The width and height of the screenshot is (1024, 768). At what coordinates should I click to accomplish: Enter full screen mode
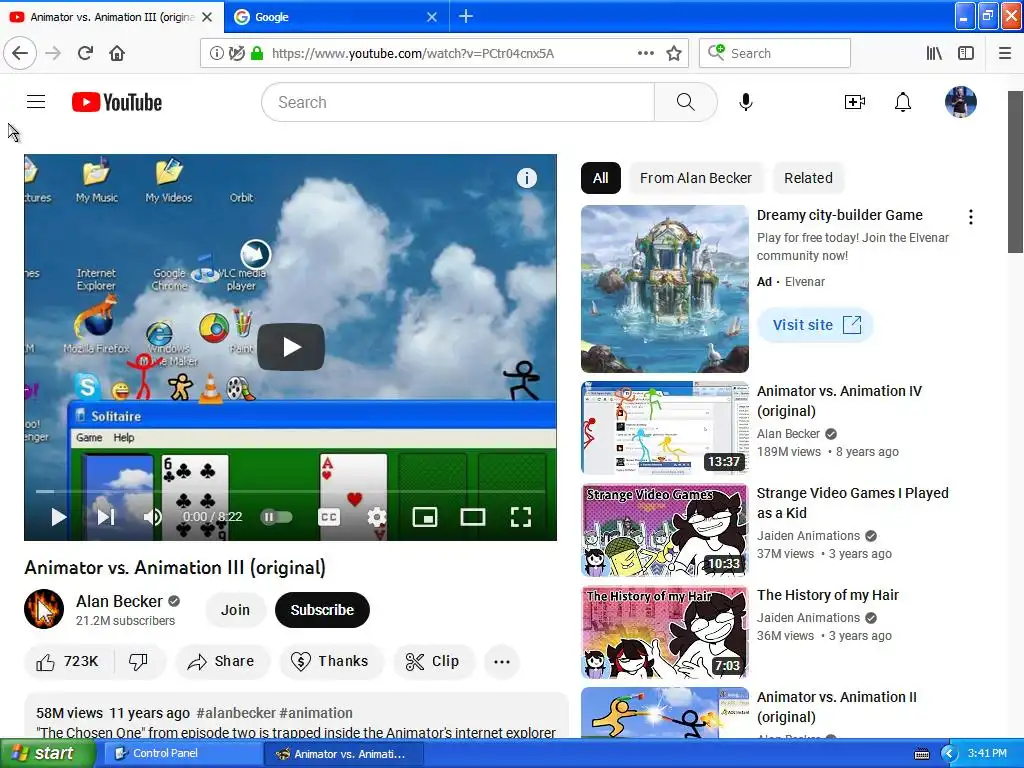[x=520, y=517]
